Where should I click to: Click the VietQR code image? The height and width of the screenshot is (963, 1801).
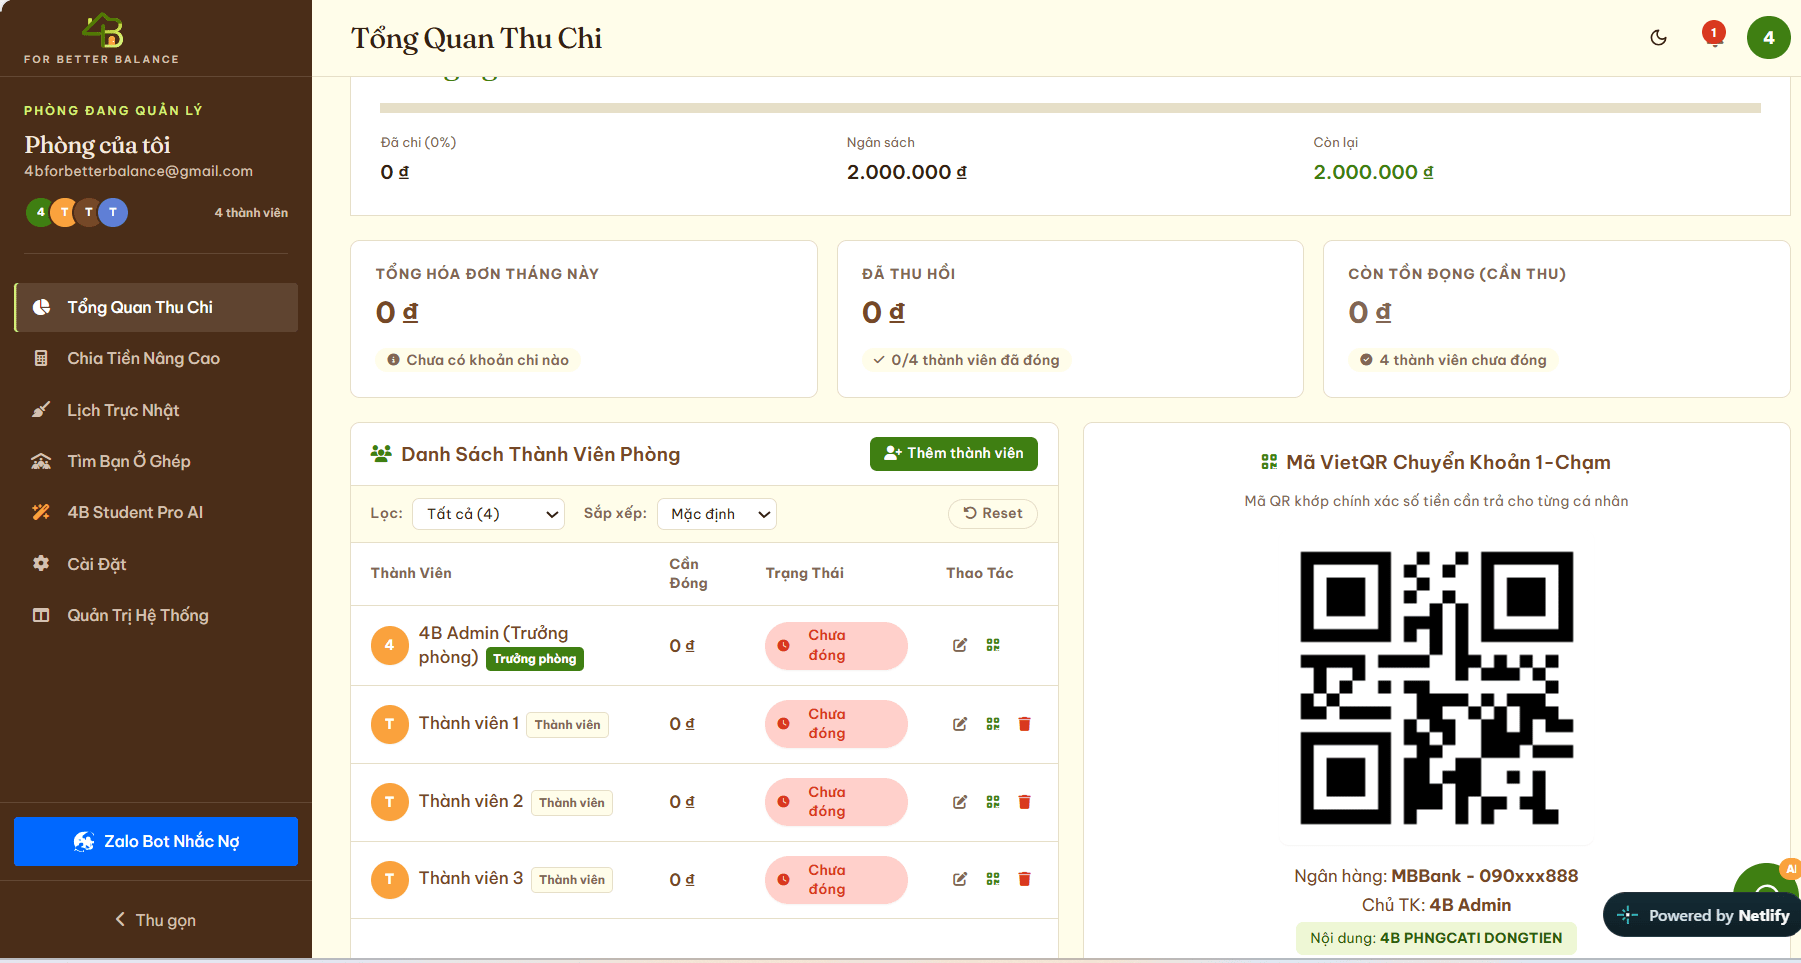pyautogui.click(x=1436, y=688)
